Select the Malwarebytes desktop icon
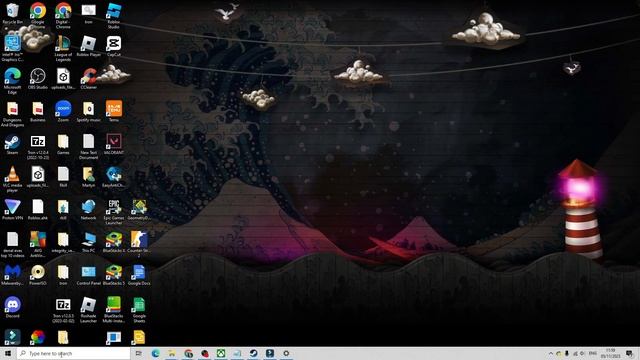The width and height of the screenshot is (640, 360). pos(12,275)
